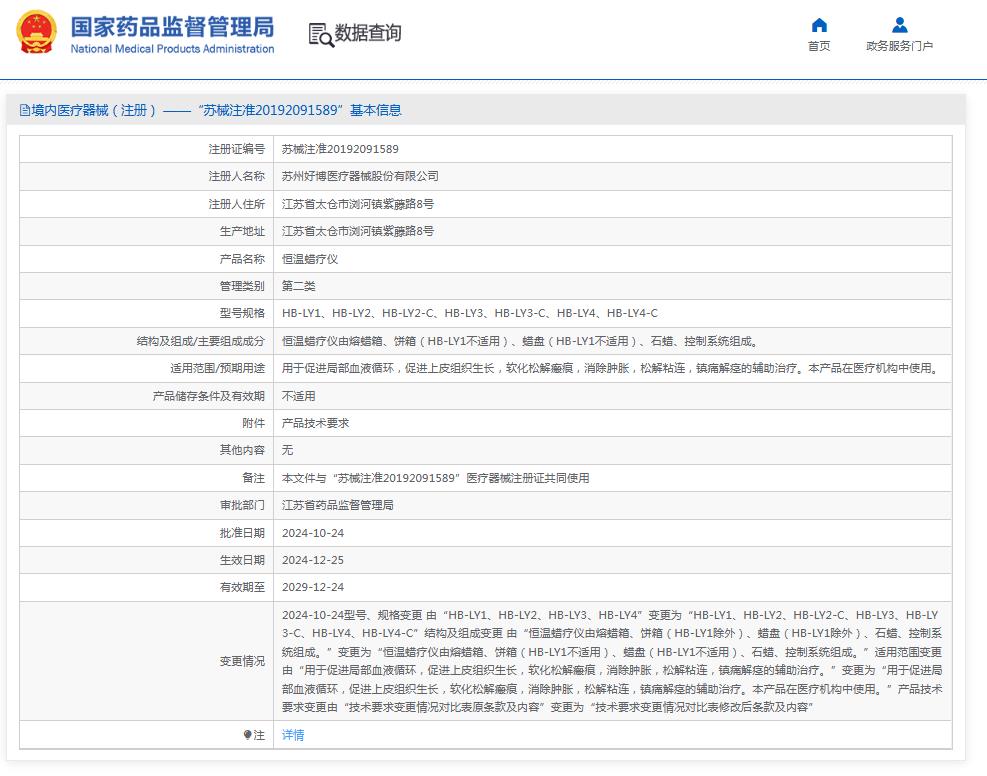Click the blue home icon above 首页
987x776 pixels.
pyautogui.click(x=819, y=26)
